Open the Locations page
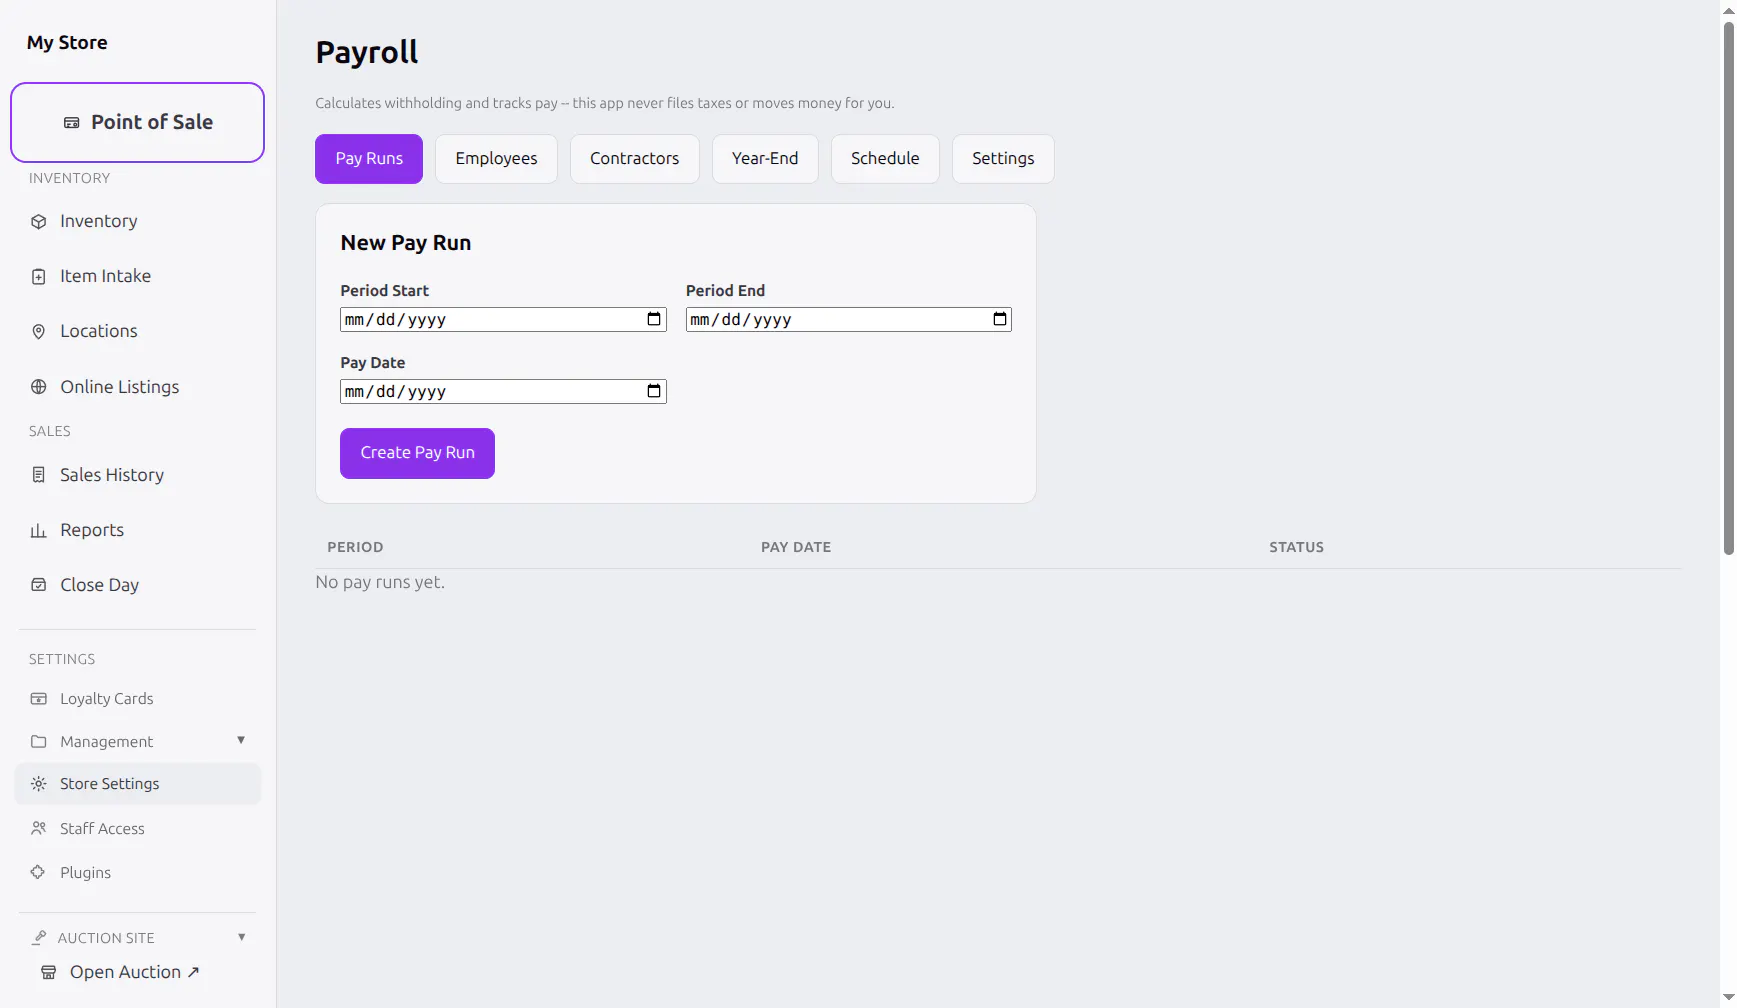Screen dimensions: 1737x1008 coord(137,331)
